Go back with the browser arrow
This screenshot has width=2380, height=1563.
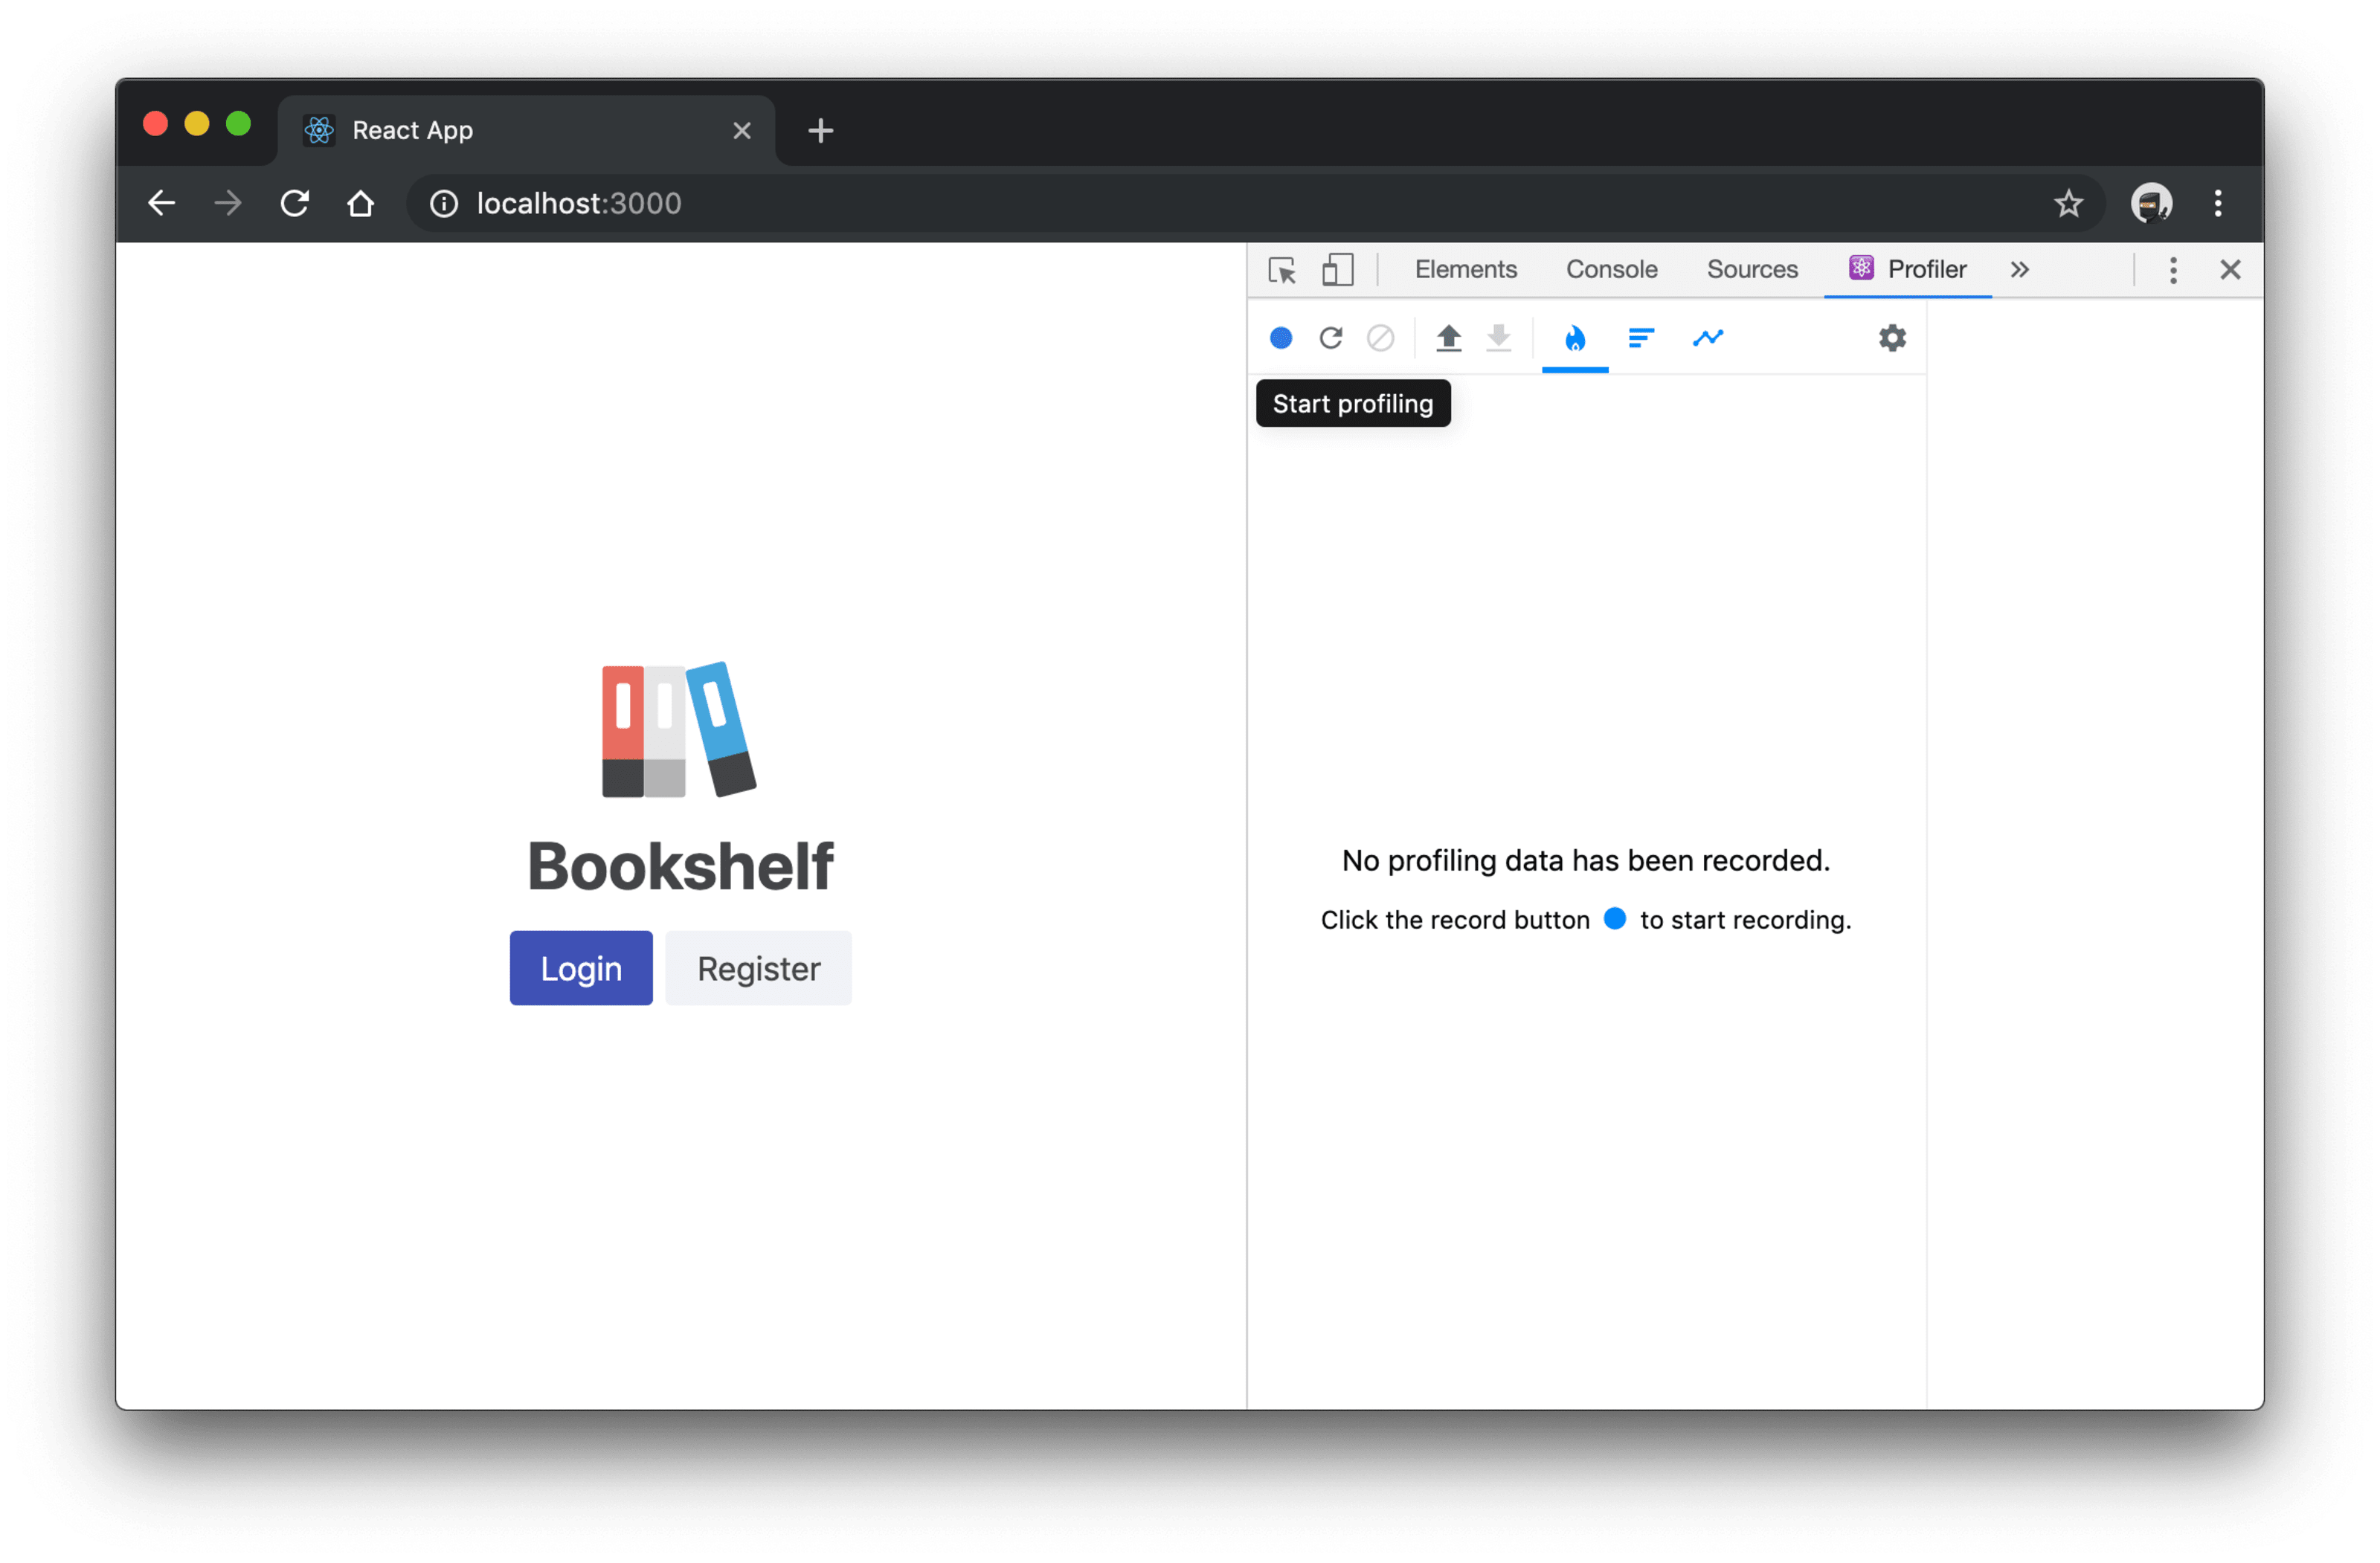click(161, 204)
